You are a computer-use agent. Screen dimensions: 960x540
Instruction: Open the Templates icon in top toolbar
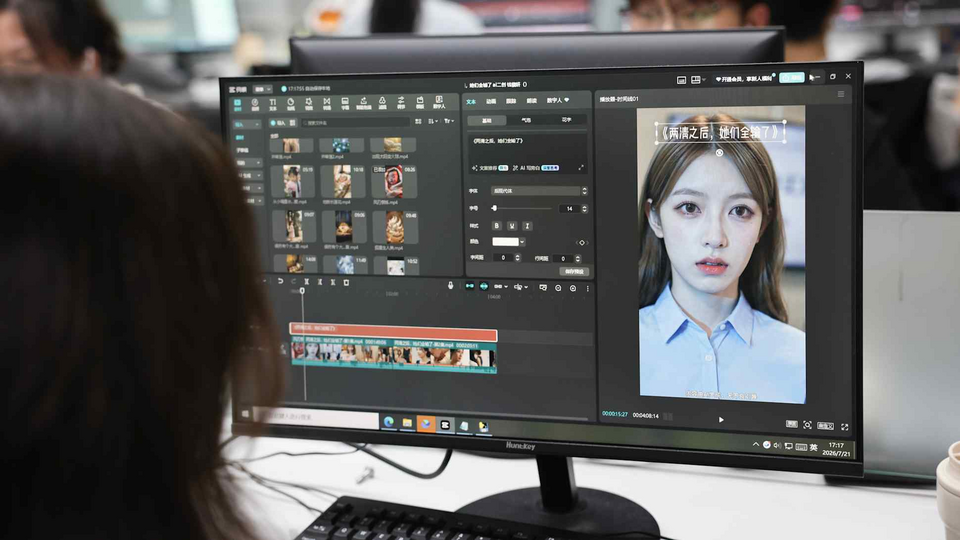tap(420, 102)
